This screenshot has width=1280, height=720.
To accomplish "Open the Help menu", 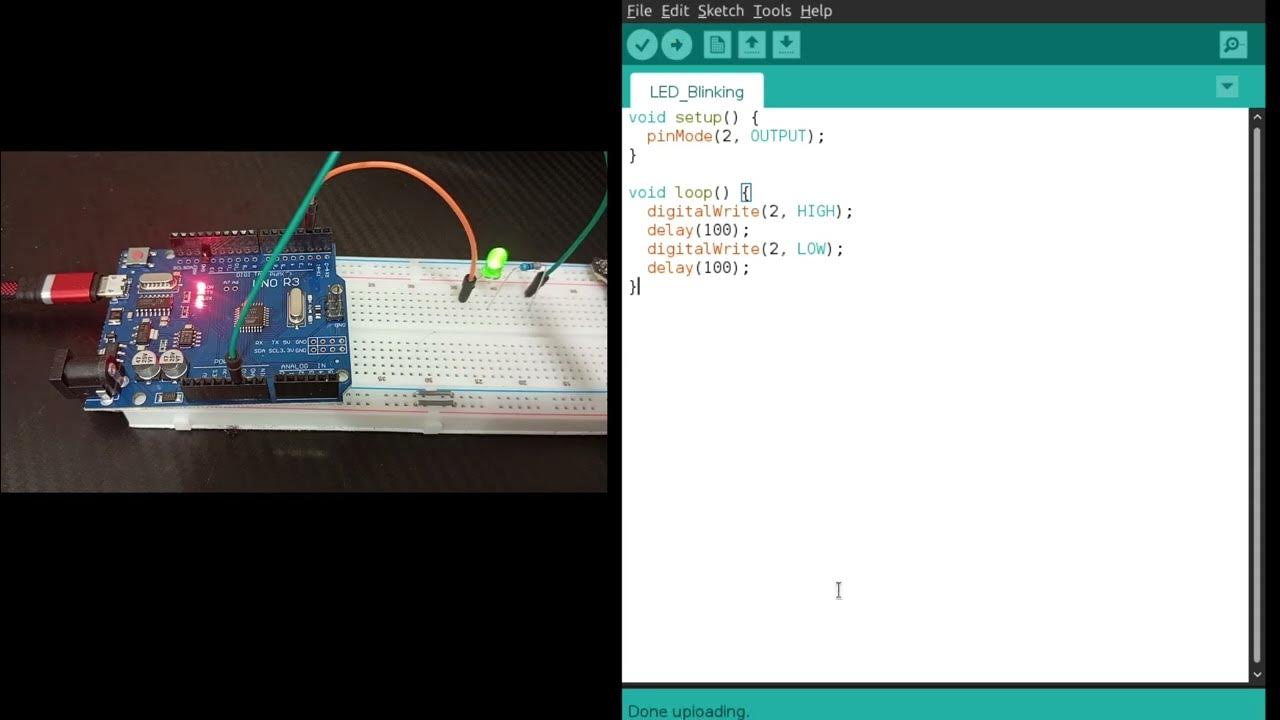I will click(x=816, y=11).
